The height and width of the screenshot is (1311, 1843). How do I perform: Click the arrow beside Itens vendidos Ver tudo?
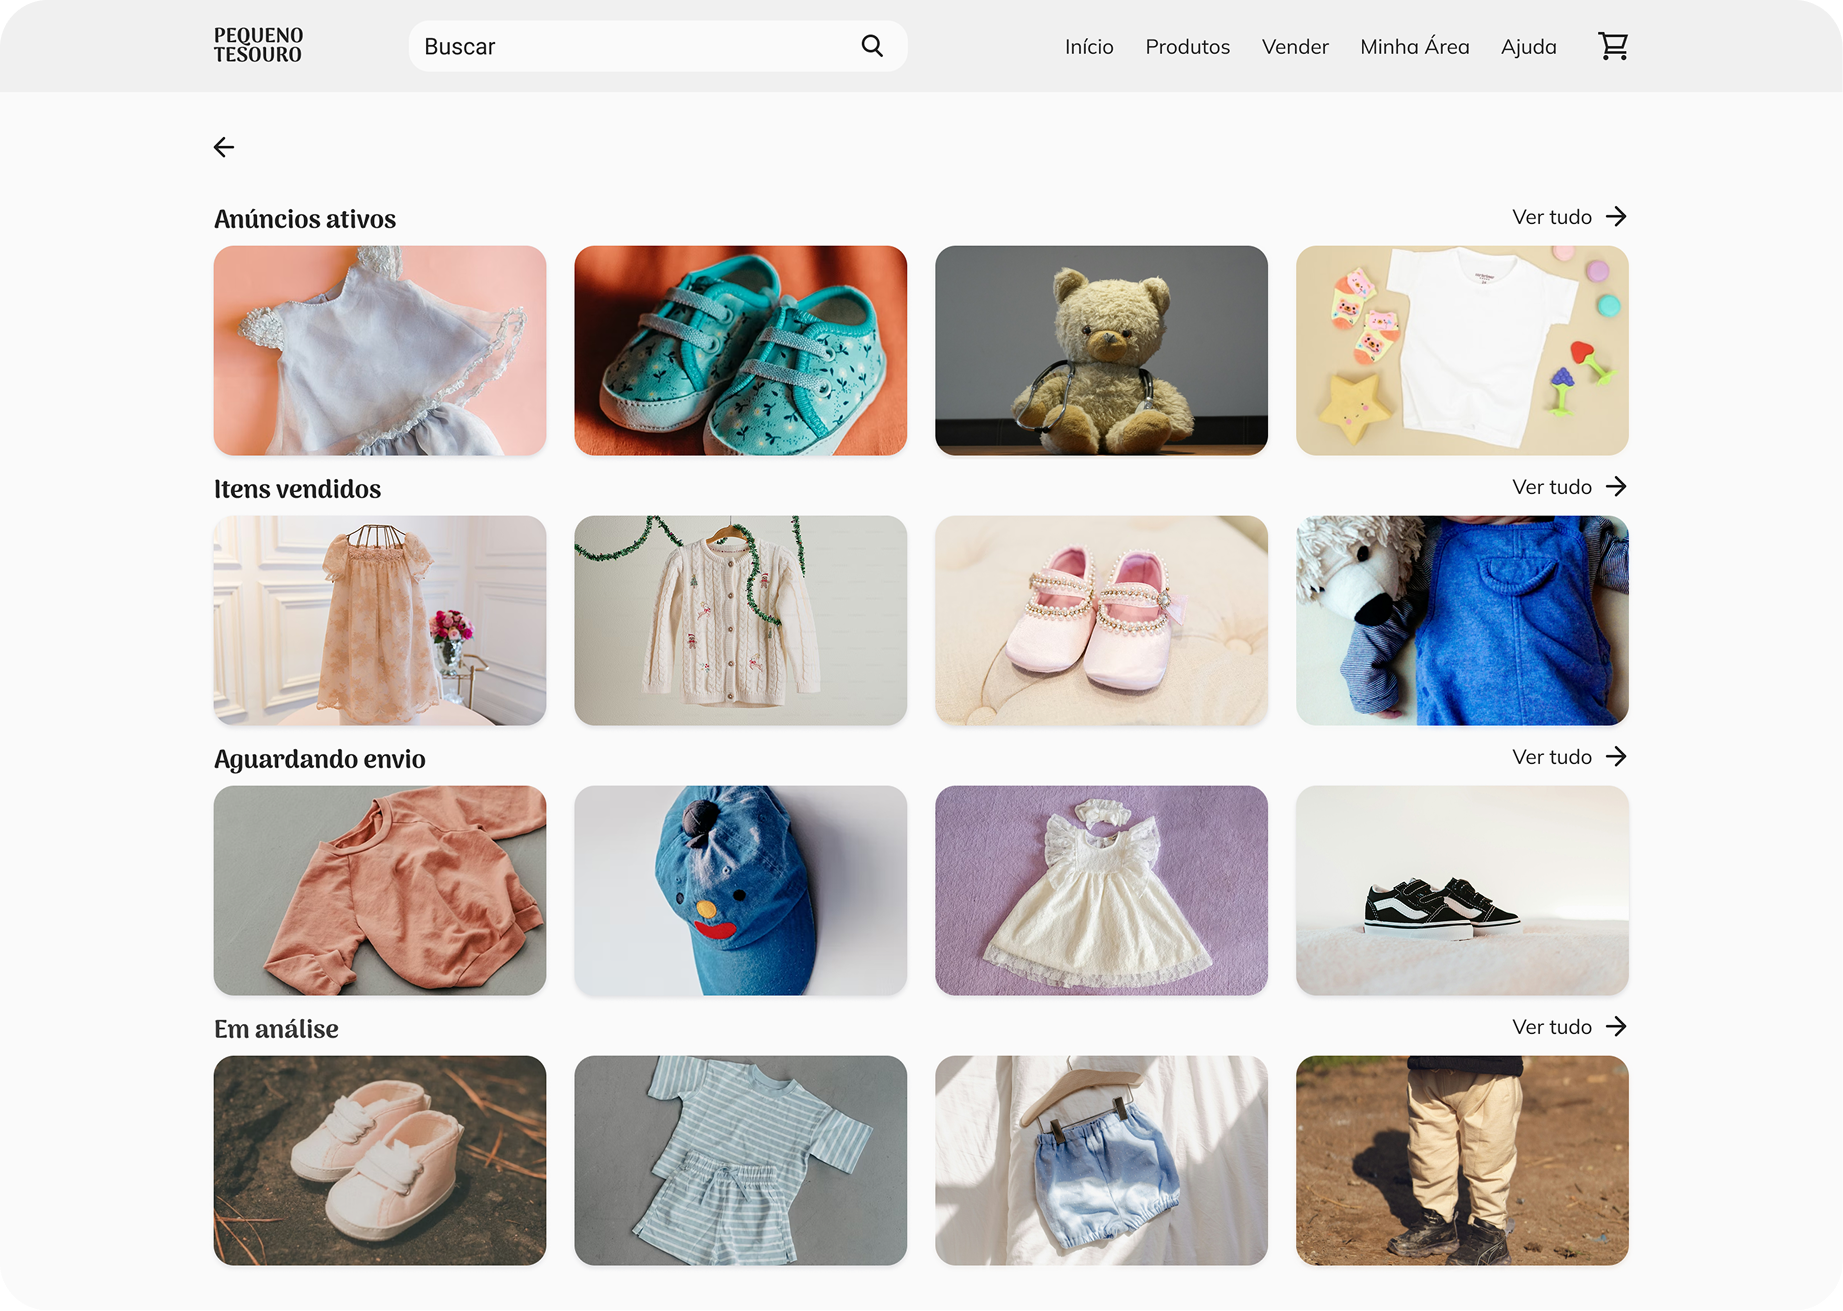[1616, 487]
